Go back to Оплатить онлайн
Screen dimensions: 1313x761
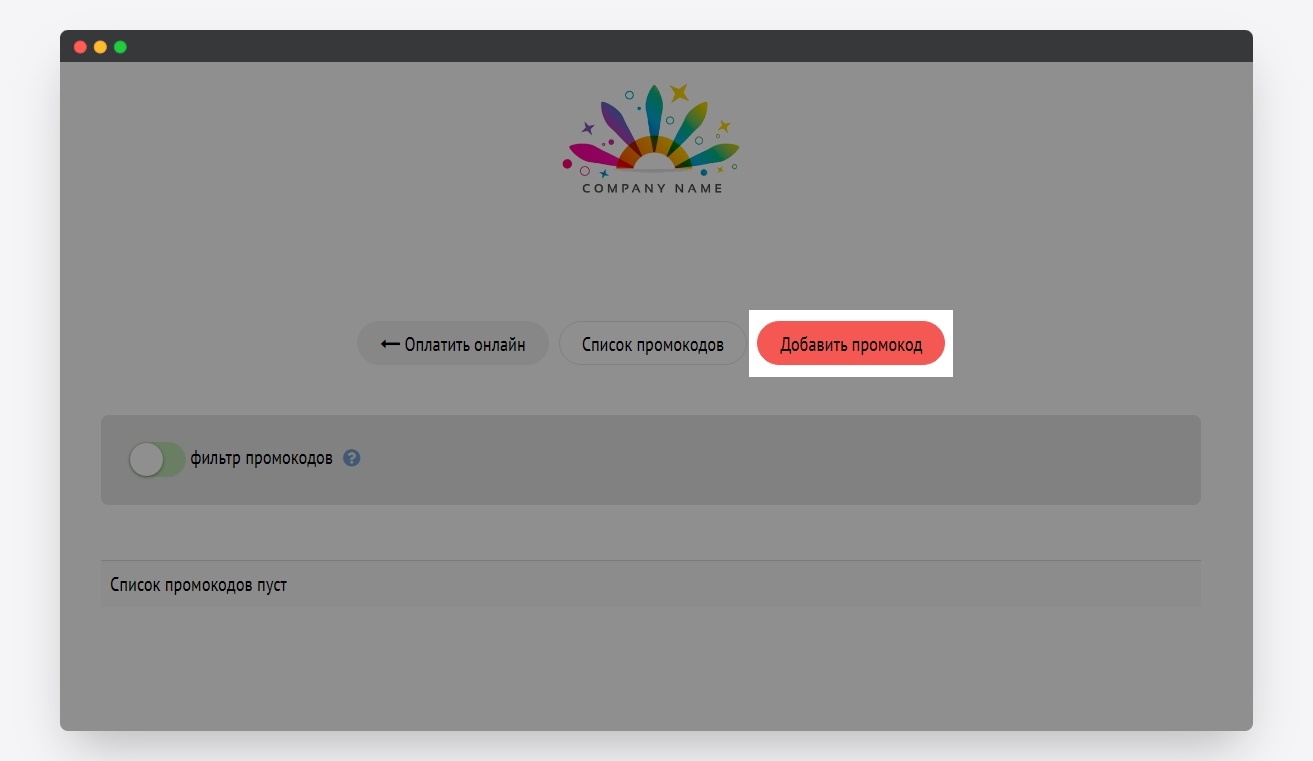[x=453, y=344]
